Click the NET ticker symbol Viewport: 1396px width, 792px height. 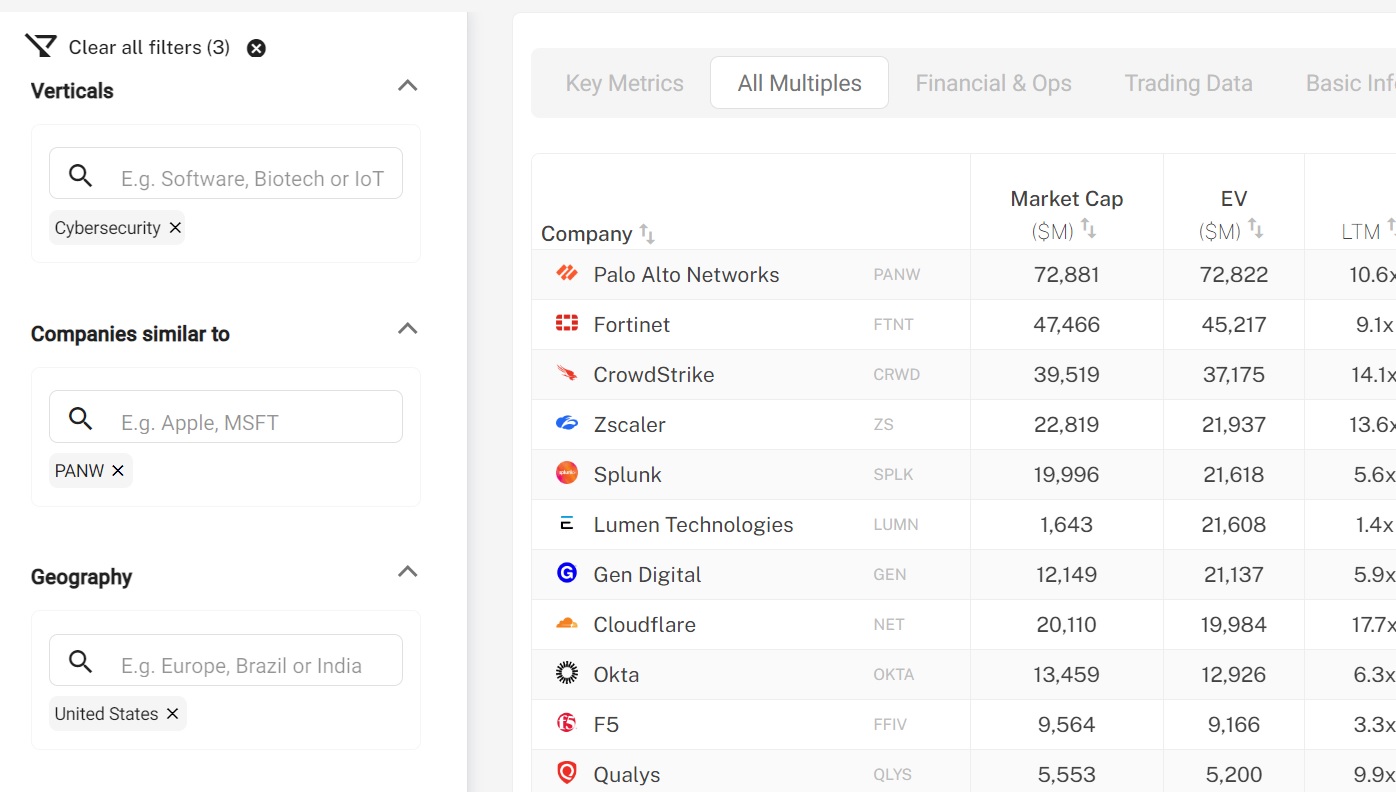click(888, 625)
